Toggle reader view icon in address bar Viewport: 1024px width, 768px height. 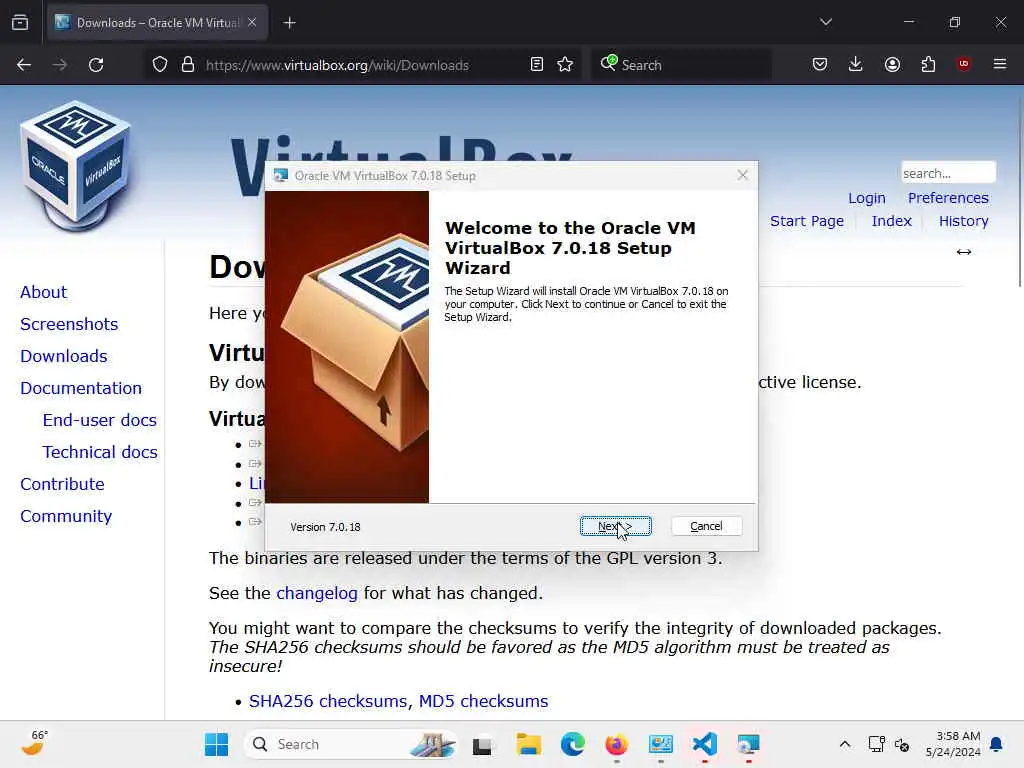(537, 65)
